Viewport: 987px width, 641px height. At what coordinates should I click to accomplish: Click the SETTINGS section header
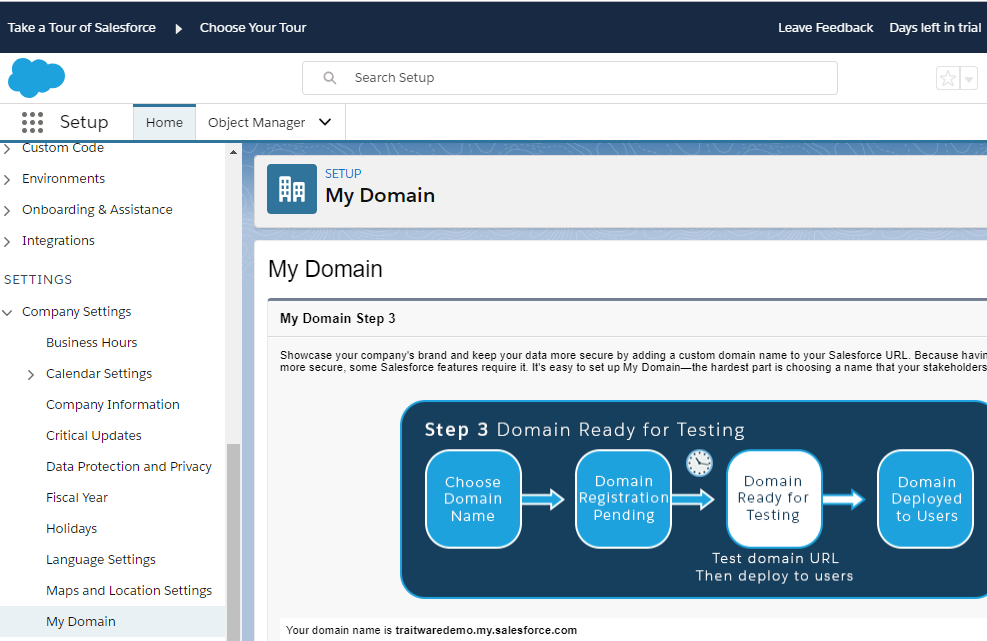[38, 280]
